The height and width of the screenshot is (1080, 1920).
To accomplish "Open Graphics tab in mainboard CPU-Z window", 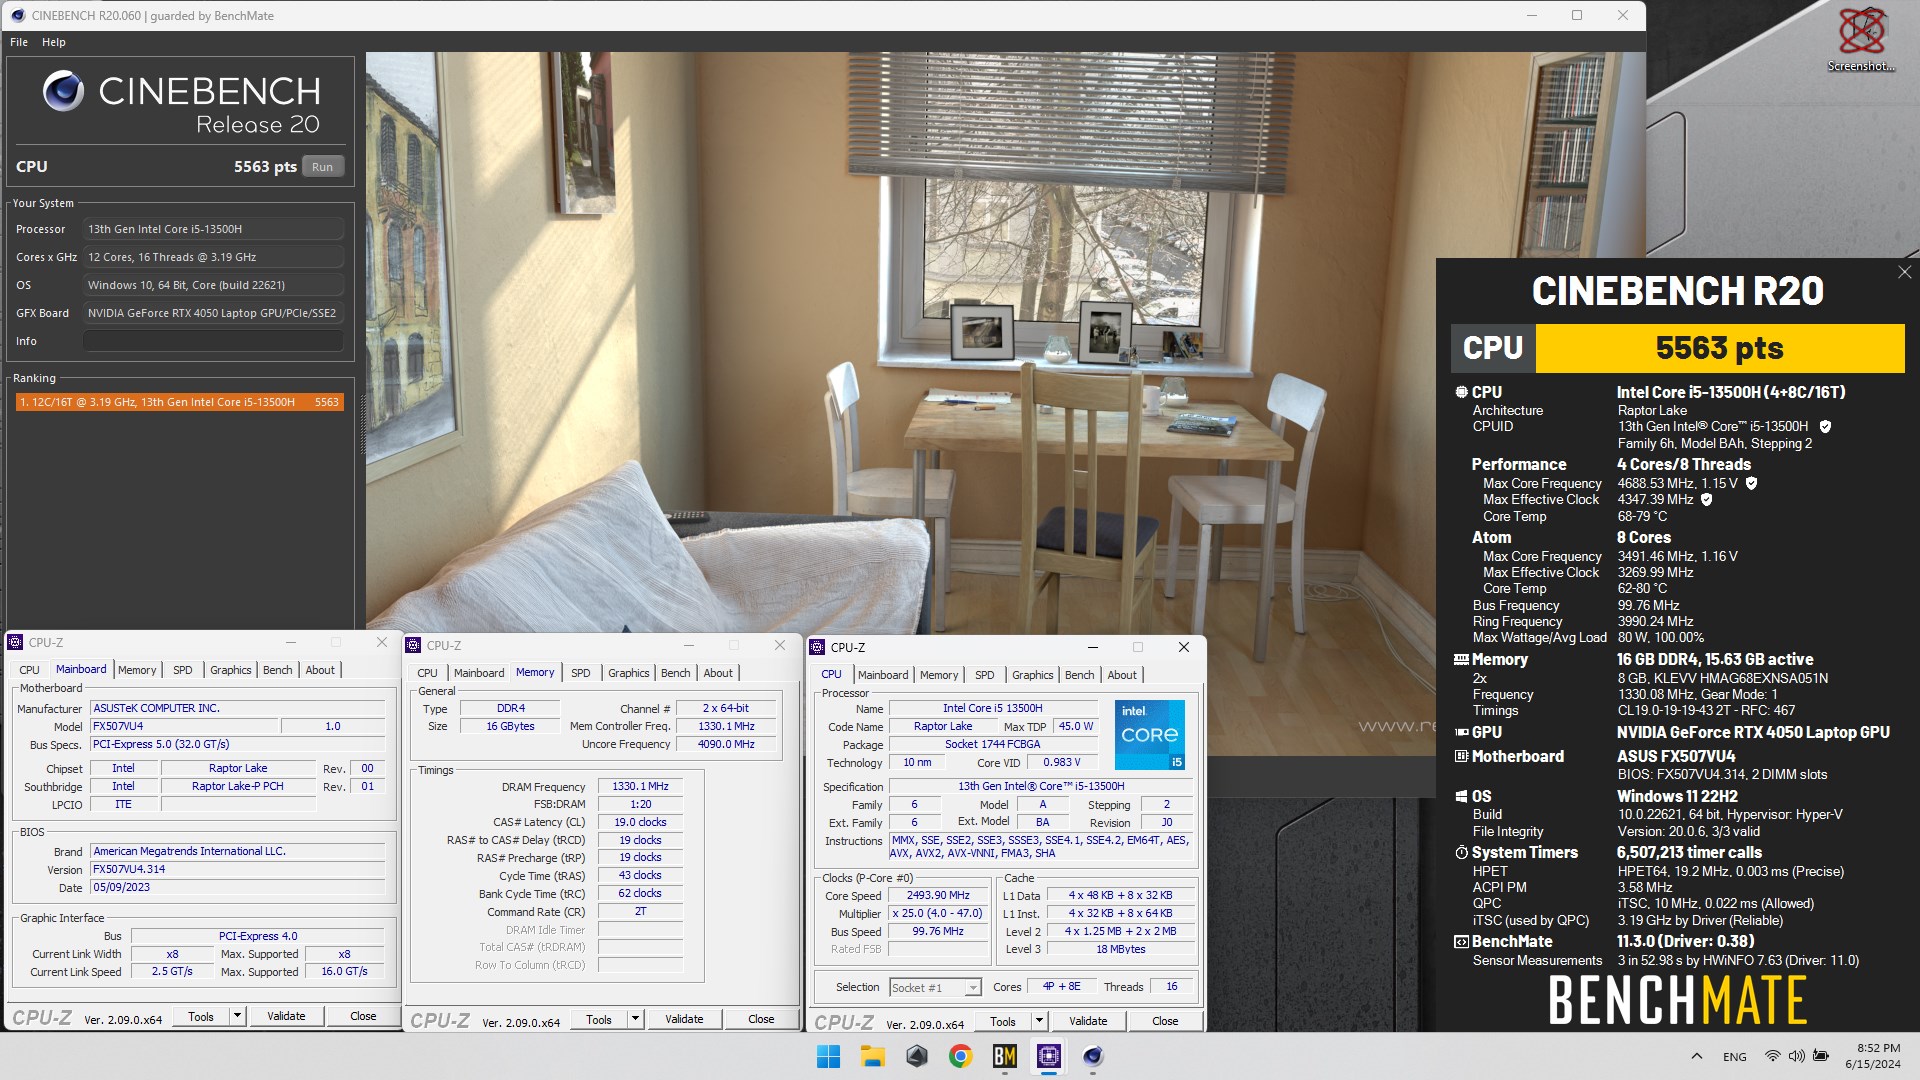I will (x=231, y=670).
